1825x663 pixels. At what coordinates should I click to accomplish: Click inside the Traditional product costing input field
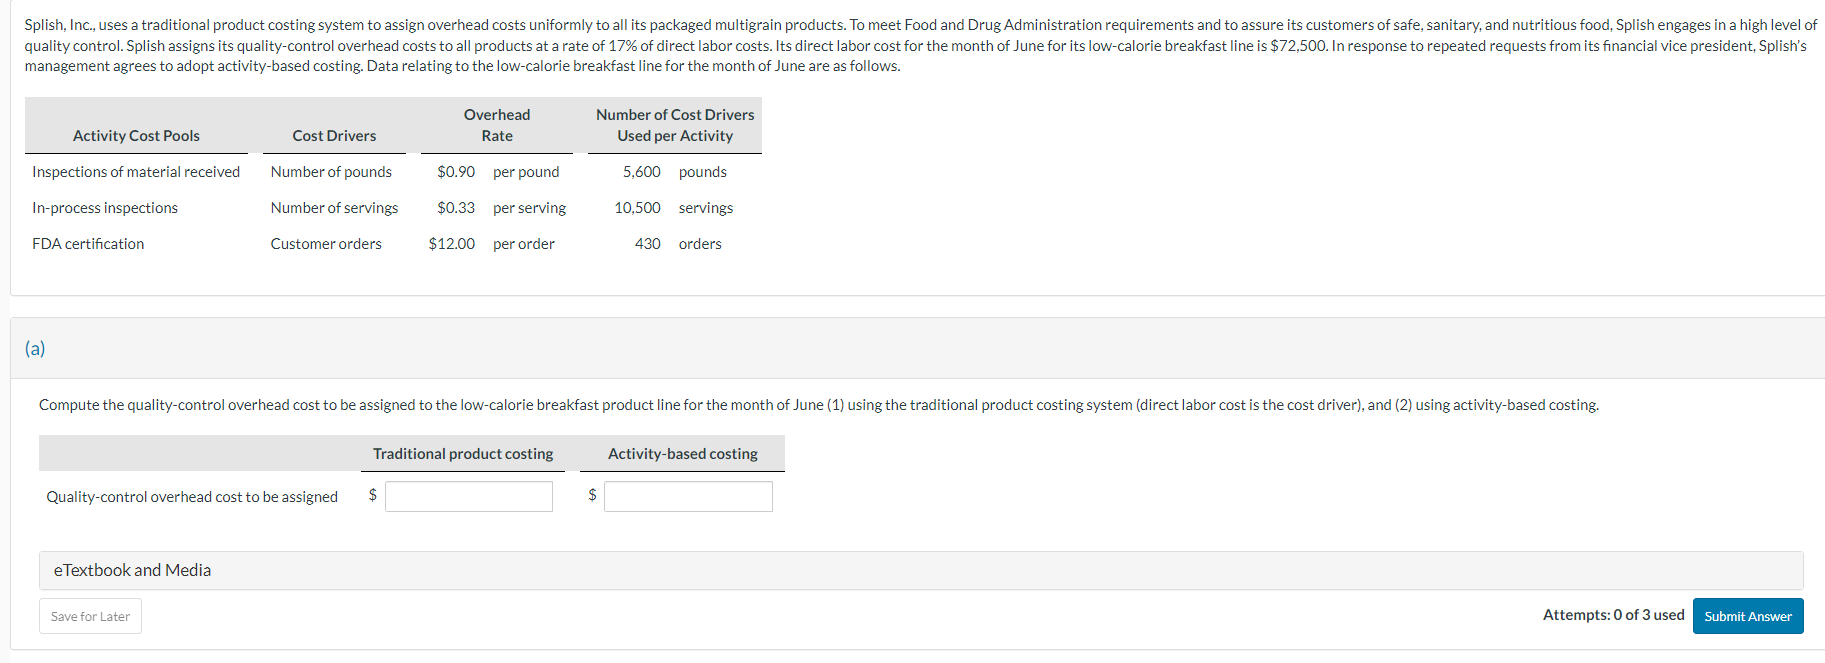pos(469,496)
